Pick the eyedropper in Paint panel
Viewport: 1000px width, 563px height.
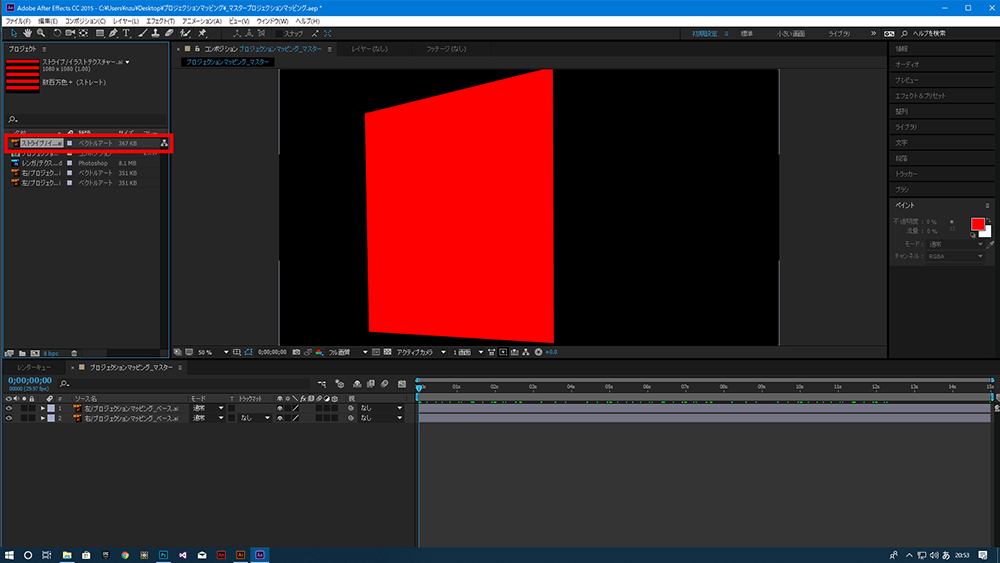pos(990,243)
